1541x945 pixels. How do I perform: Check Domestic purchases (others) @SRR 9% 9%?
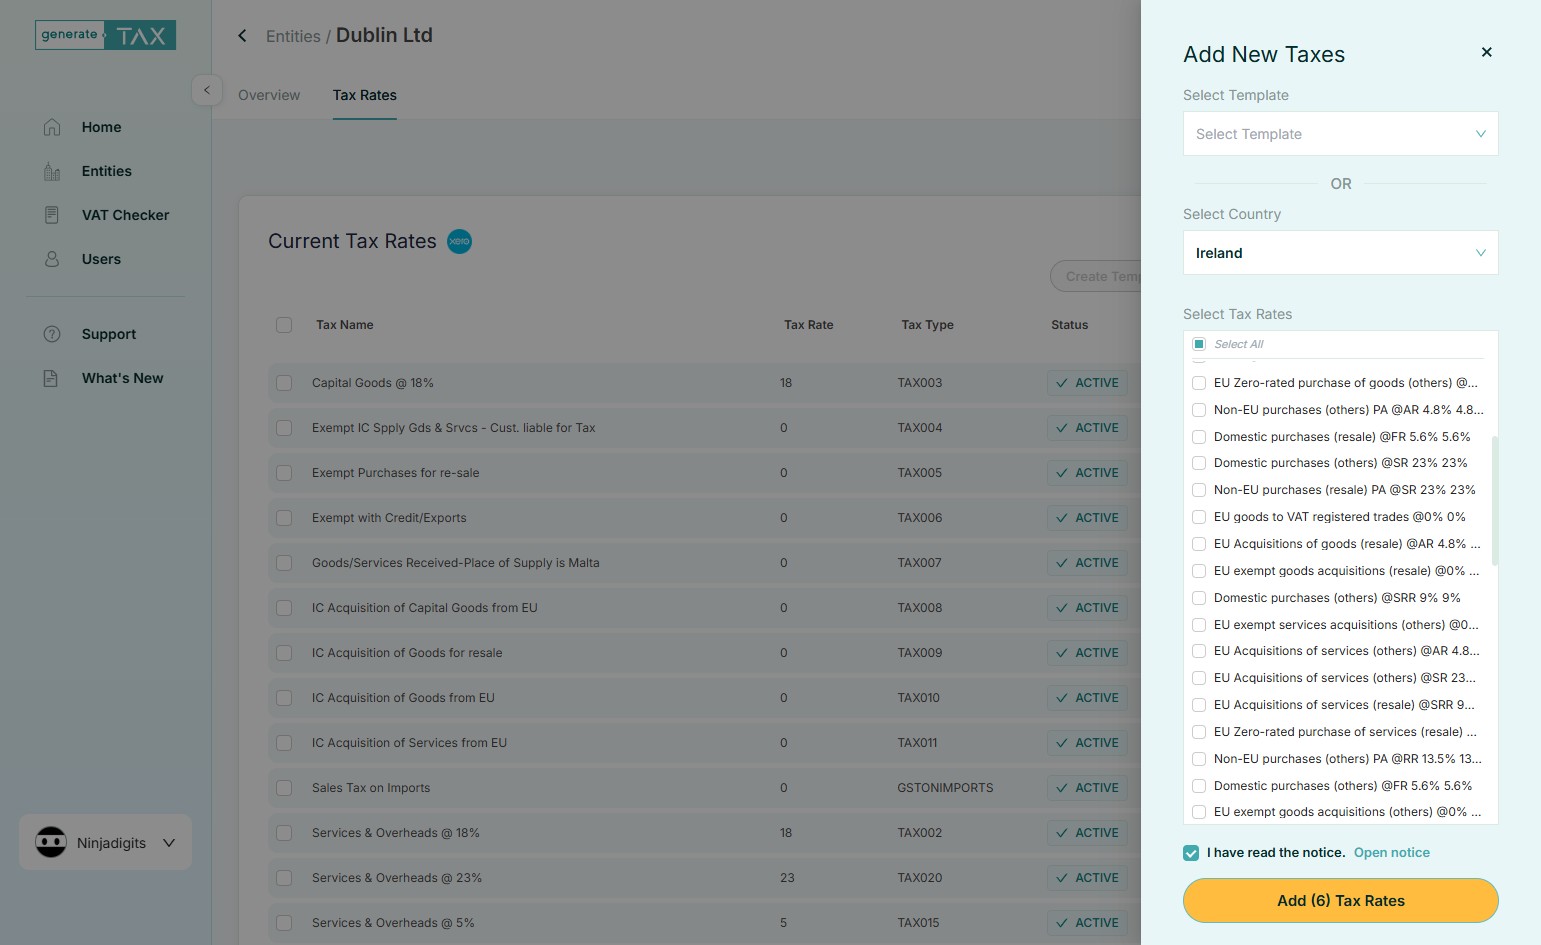1199,598
